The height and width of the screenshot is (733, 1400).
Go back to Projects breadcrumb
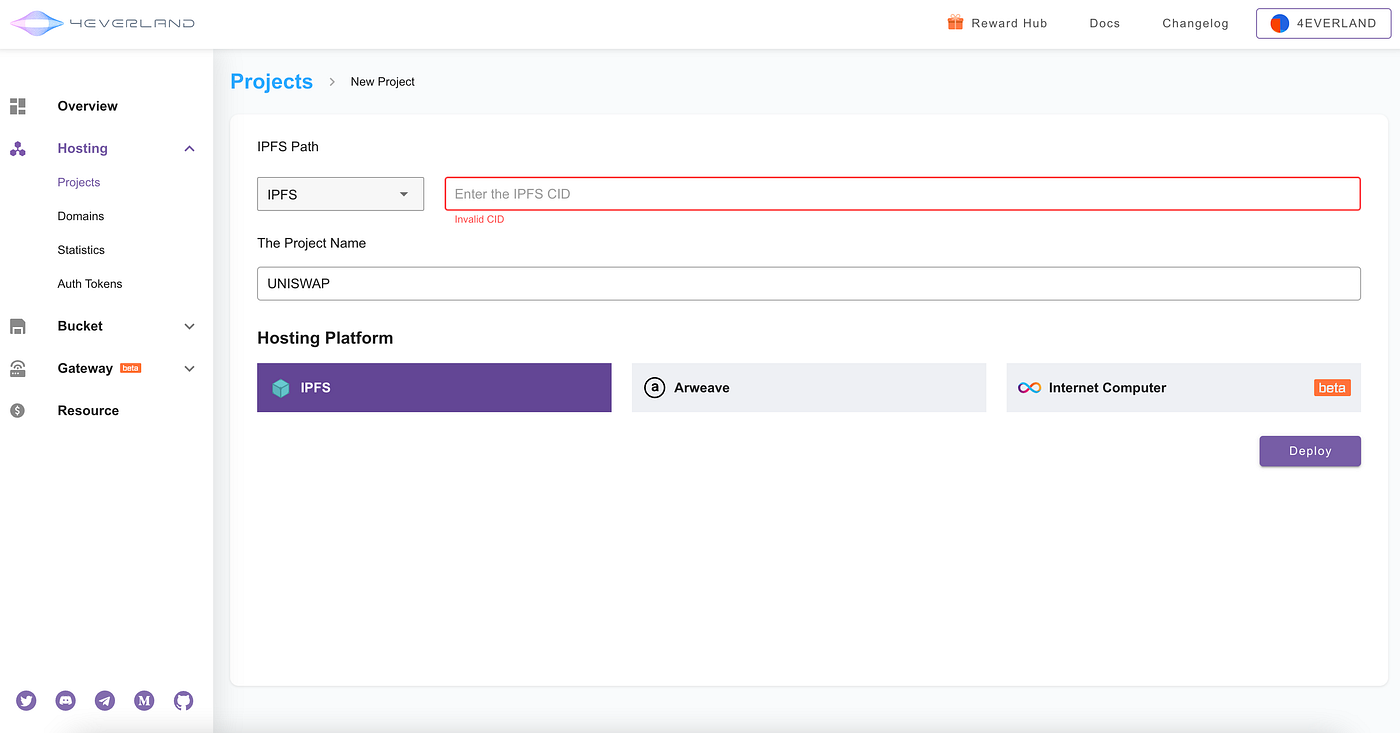[272, 82]
